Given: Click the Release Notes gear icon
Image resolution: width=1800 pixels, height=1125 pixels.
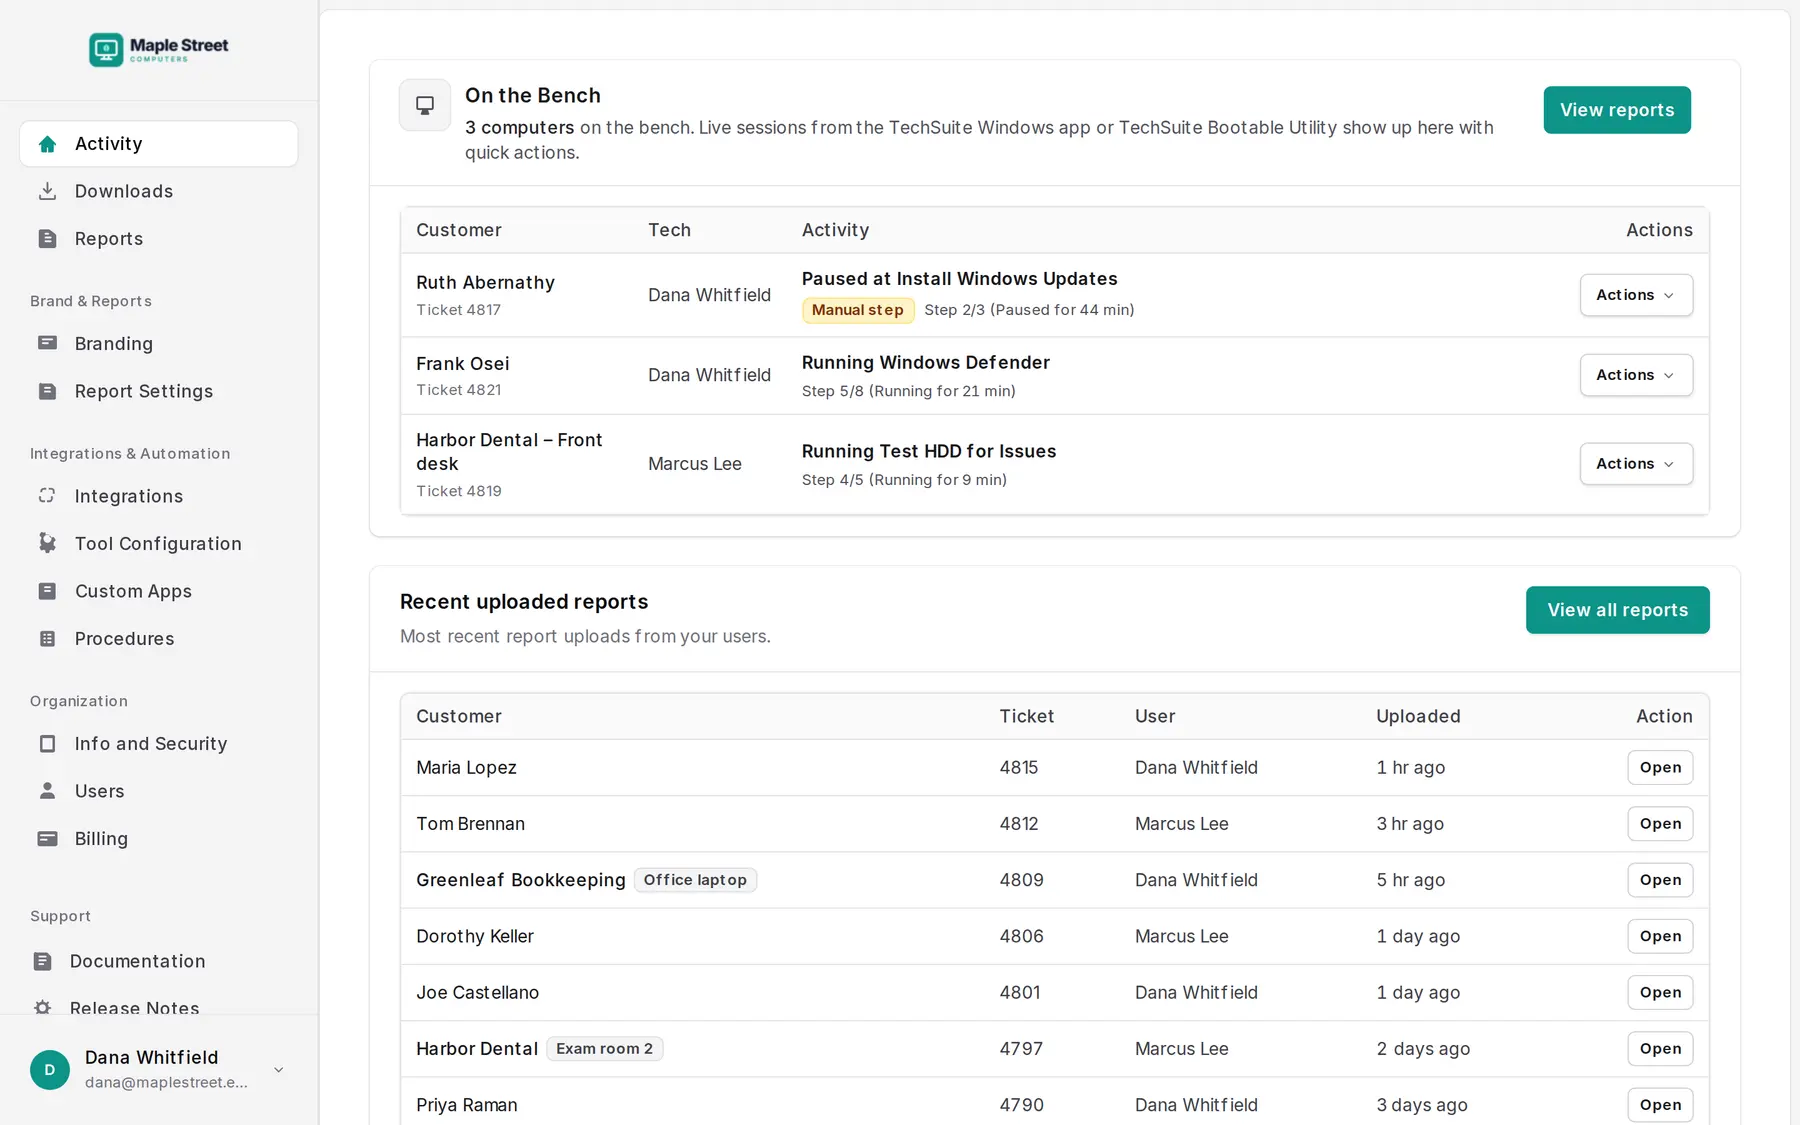Looking at the screenshot, I should pyautogui.click(x=42, y=1008).
